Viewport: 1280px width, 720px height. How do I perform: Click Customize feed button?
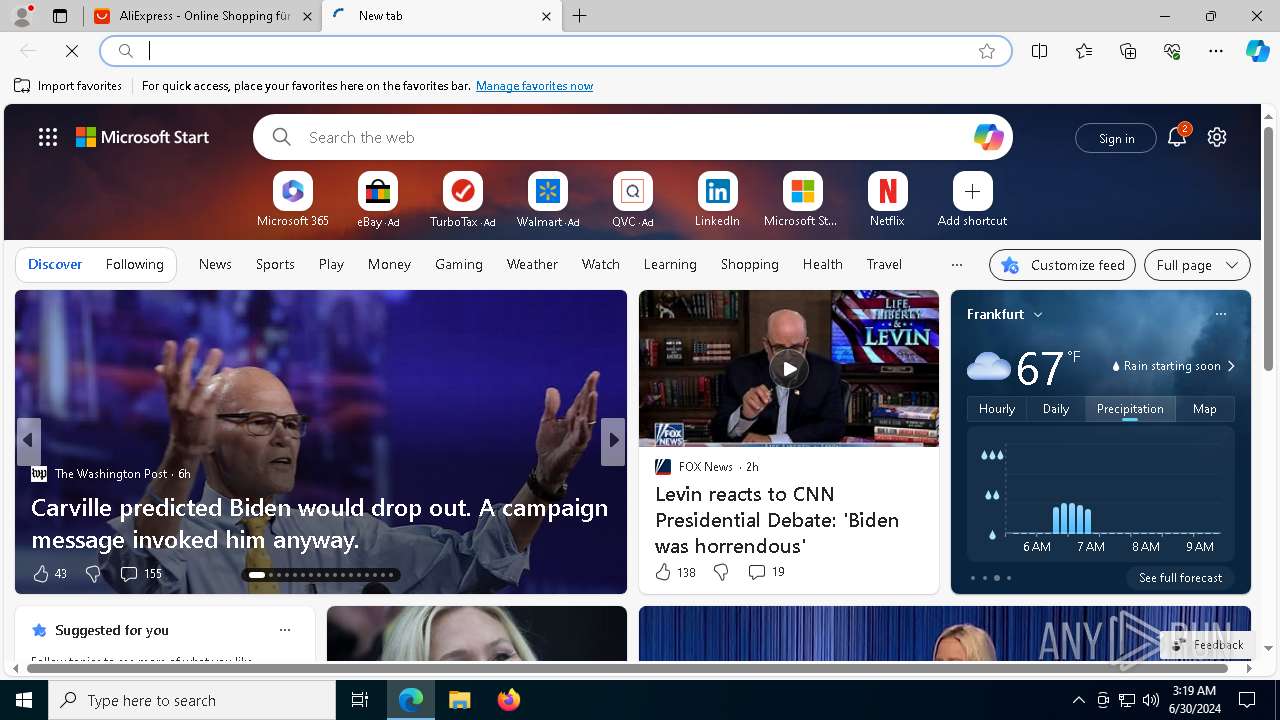tap(1062, 265)
